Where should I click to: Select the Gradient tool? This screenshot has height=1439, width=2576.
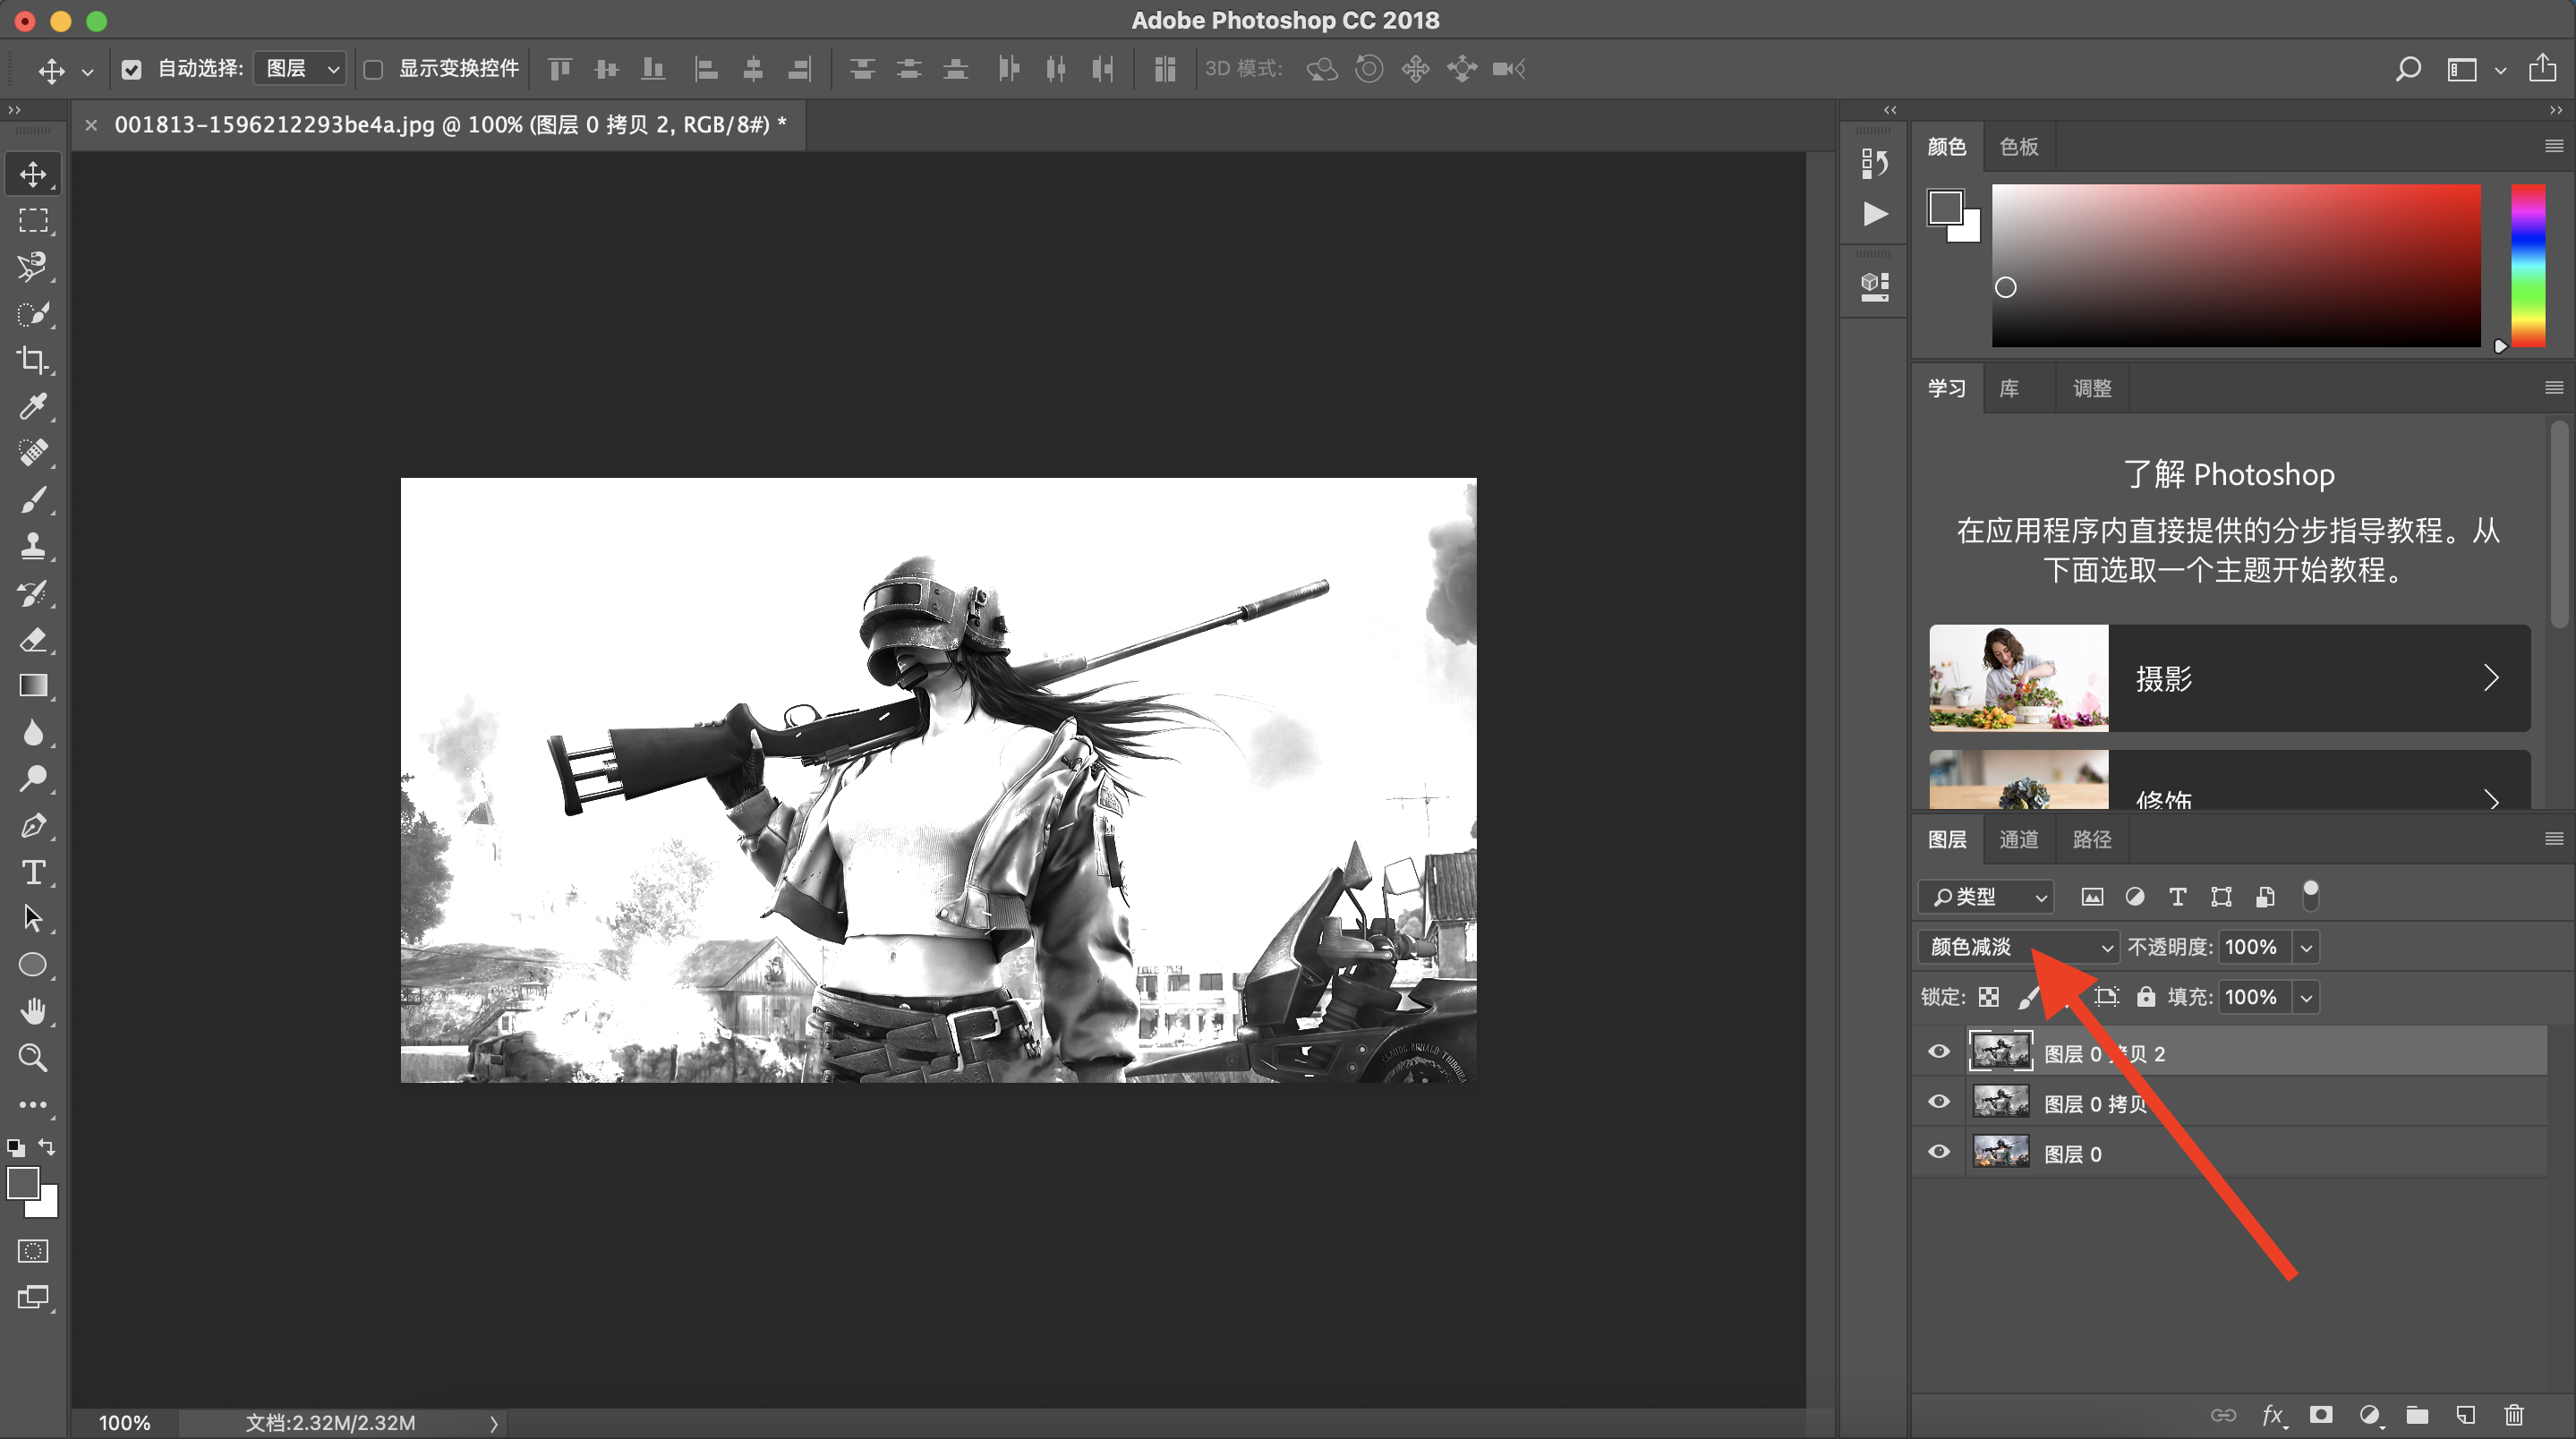coord(33,686)
